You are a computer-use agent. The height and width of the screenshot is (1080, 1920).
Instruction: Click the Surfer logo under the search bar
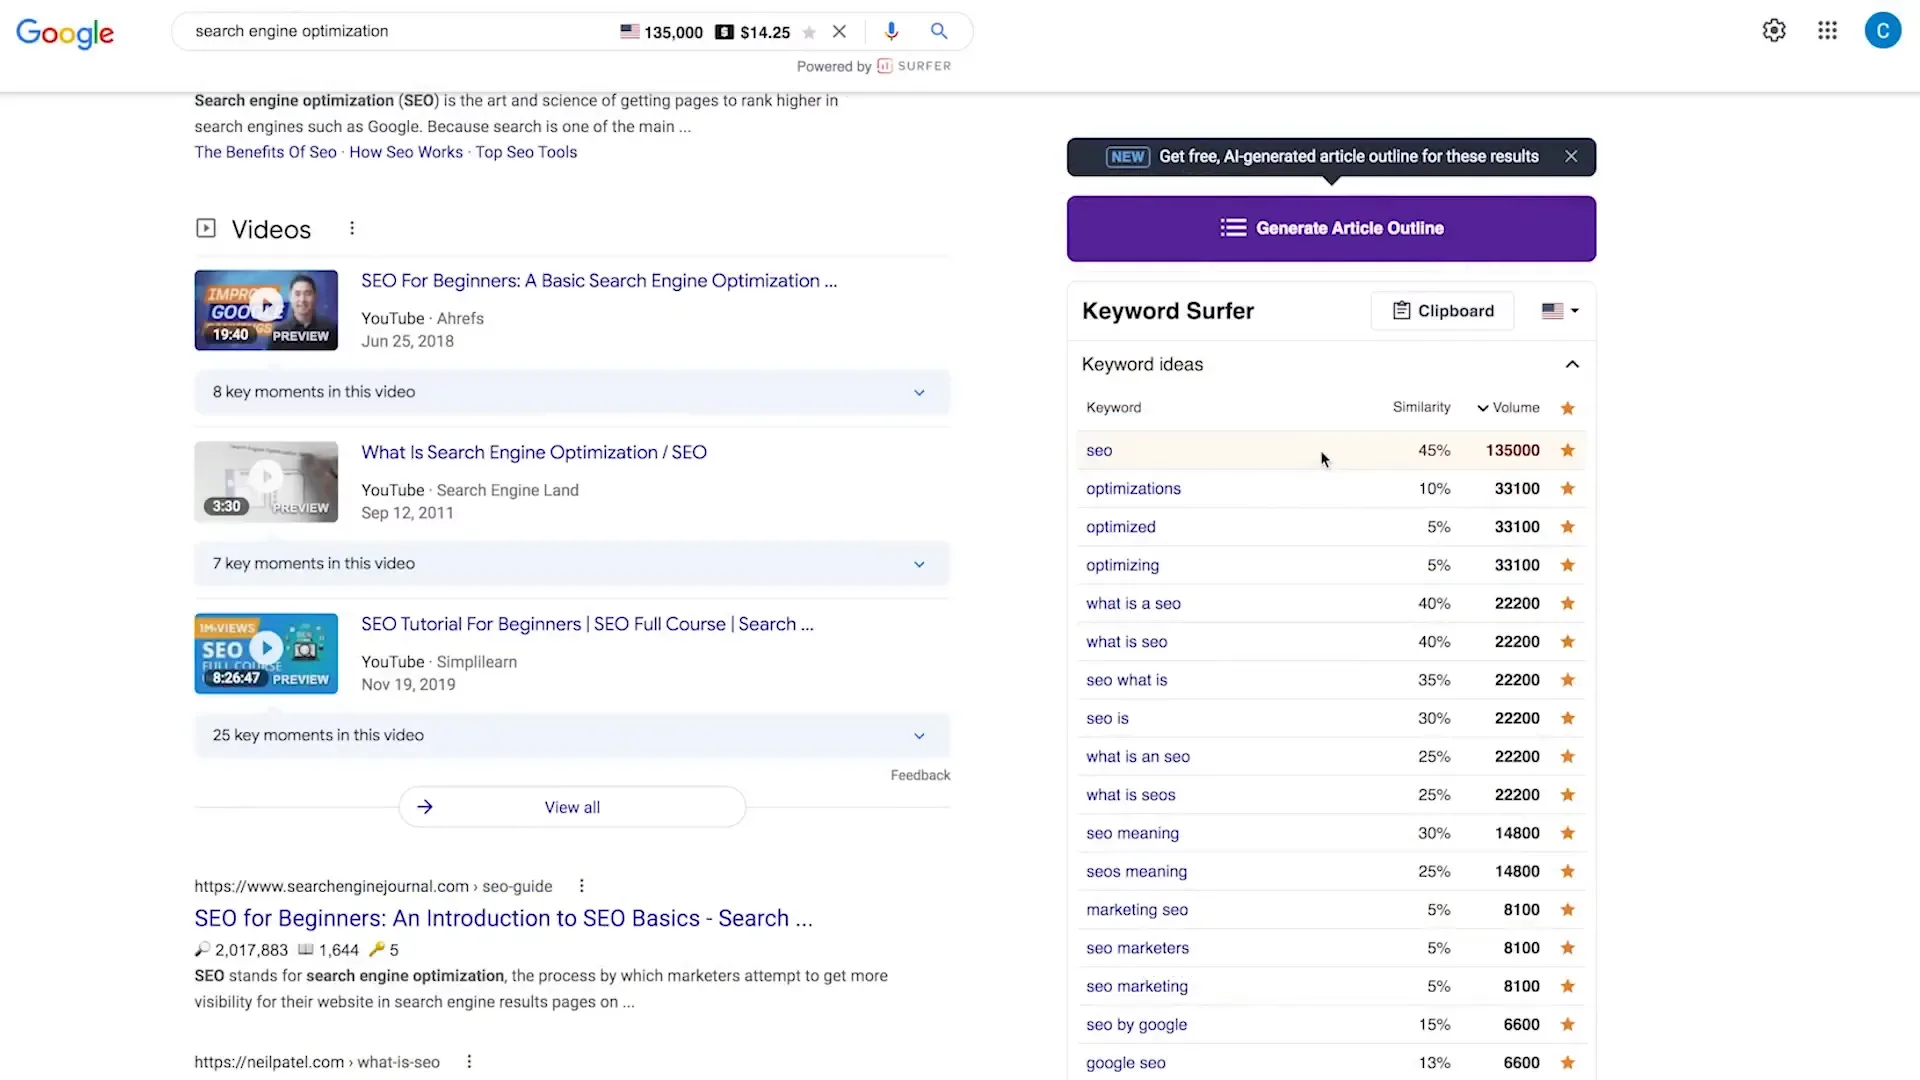pos(914,66)
